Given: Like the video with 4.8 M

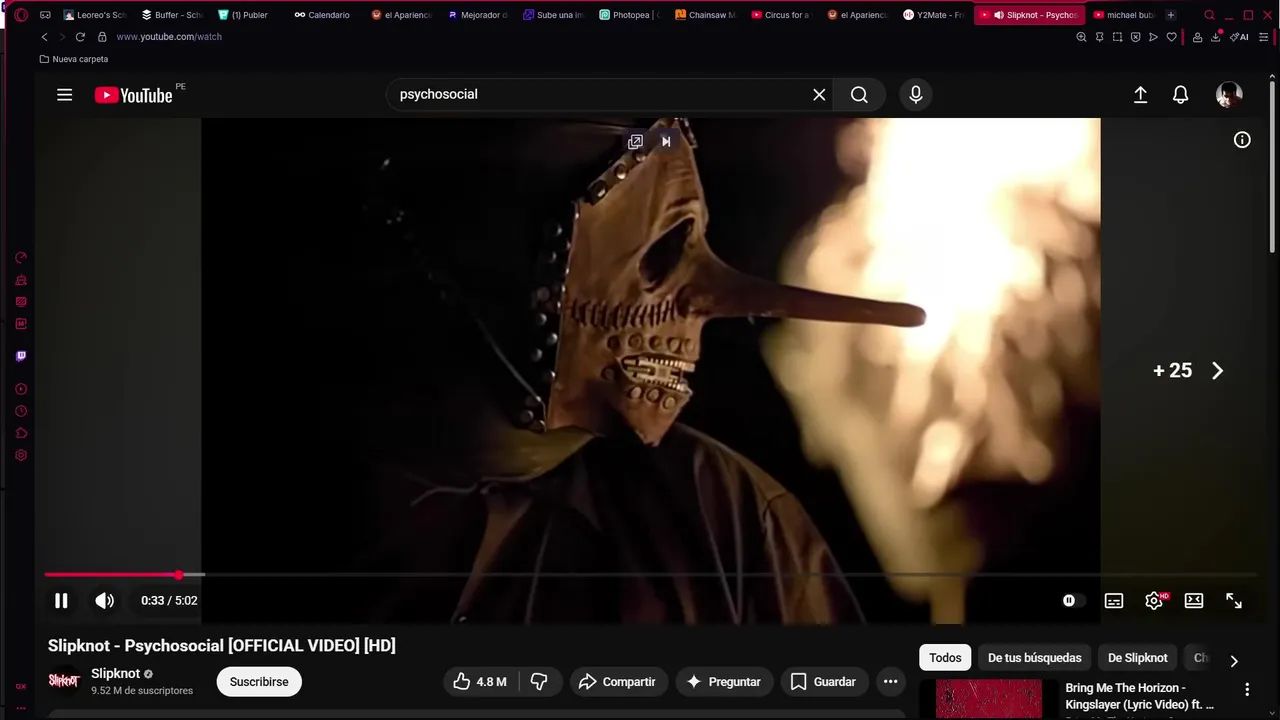Looking at the screenshot, I should pyautogui.click(x=479, y=682).
